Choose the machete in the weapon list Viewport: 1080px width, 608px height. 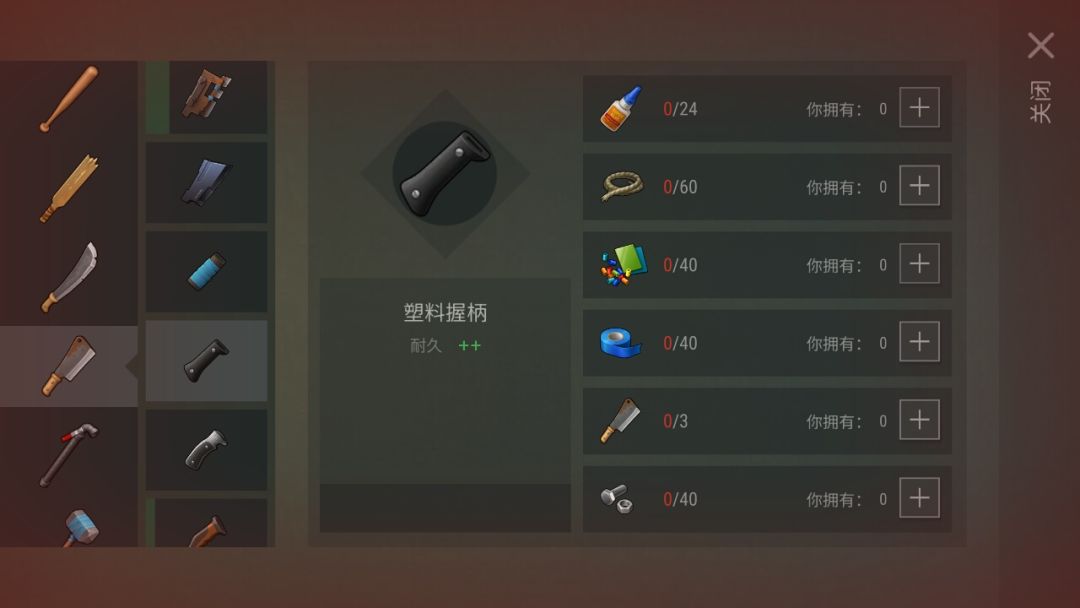69,277
